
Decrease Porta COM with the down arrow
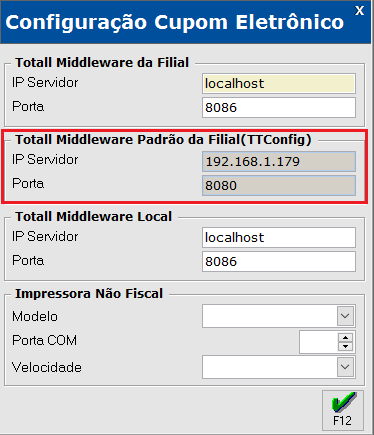point(346,346)
